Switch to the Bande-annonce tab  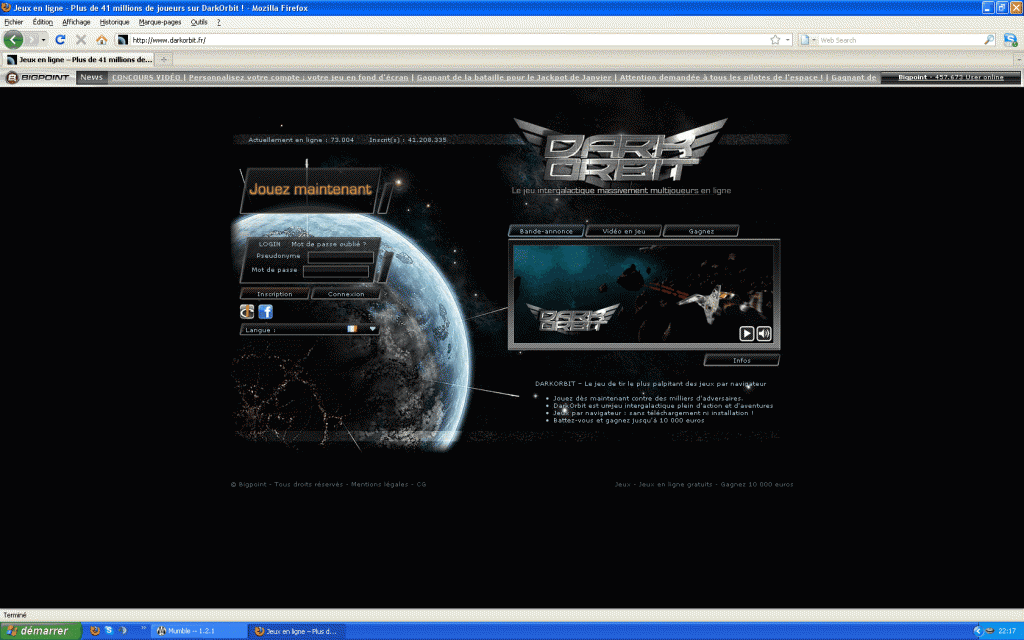(546, 231)
